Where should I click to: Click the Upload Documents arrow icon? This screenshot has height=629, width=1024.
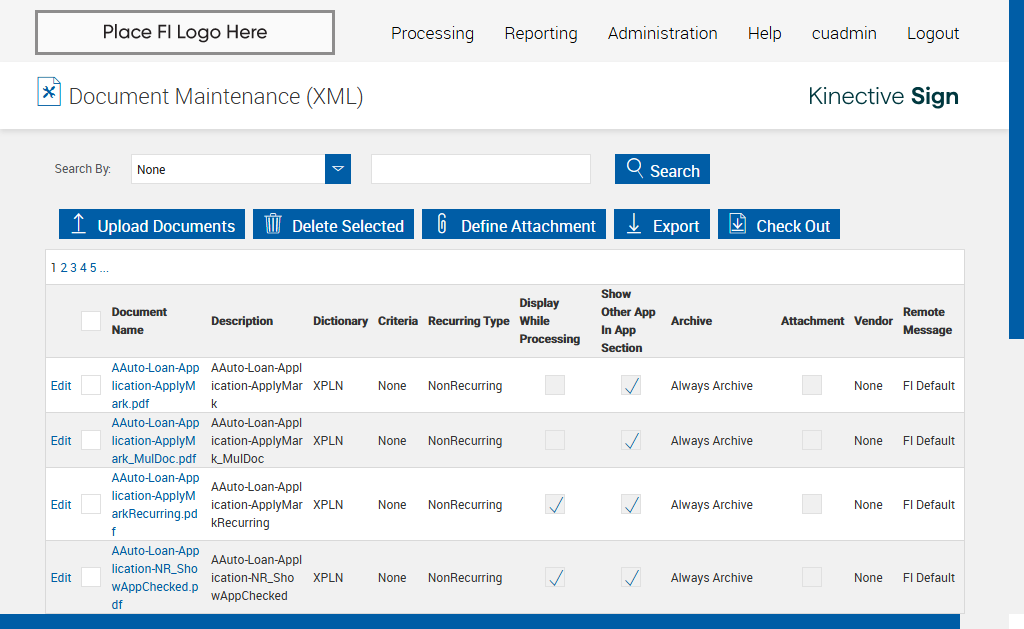[79, 225]
